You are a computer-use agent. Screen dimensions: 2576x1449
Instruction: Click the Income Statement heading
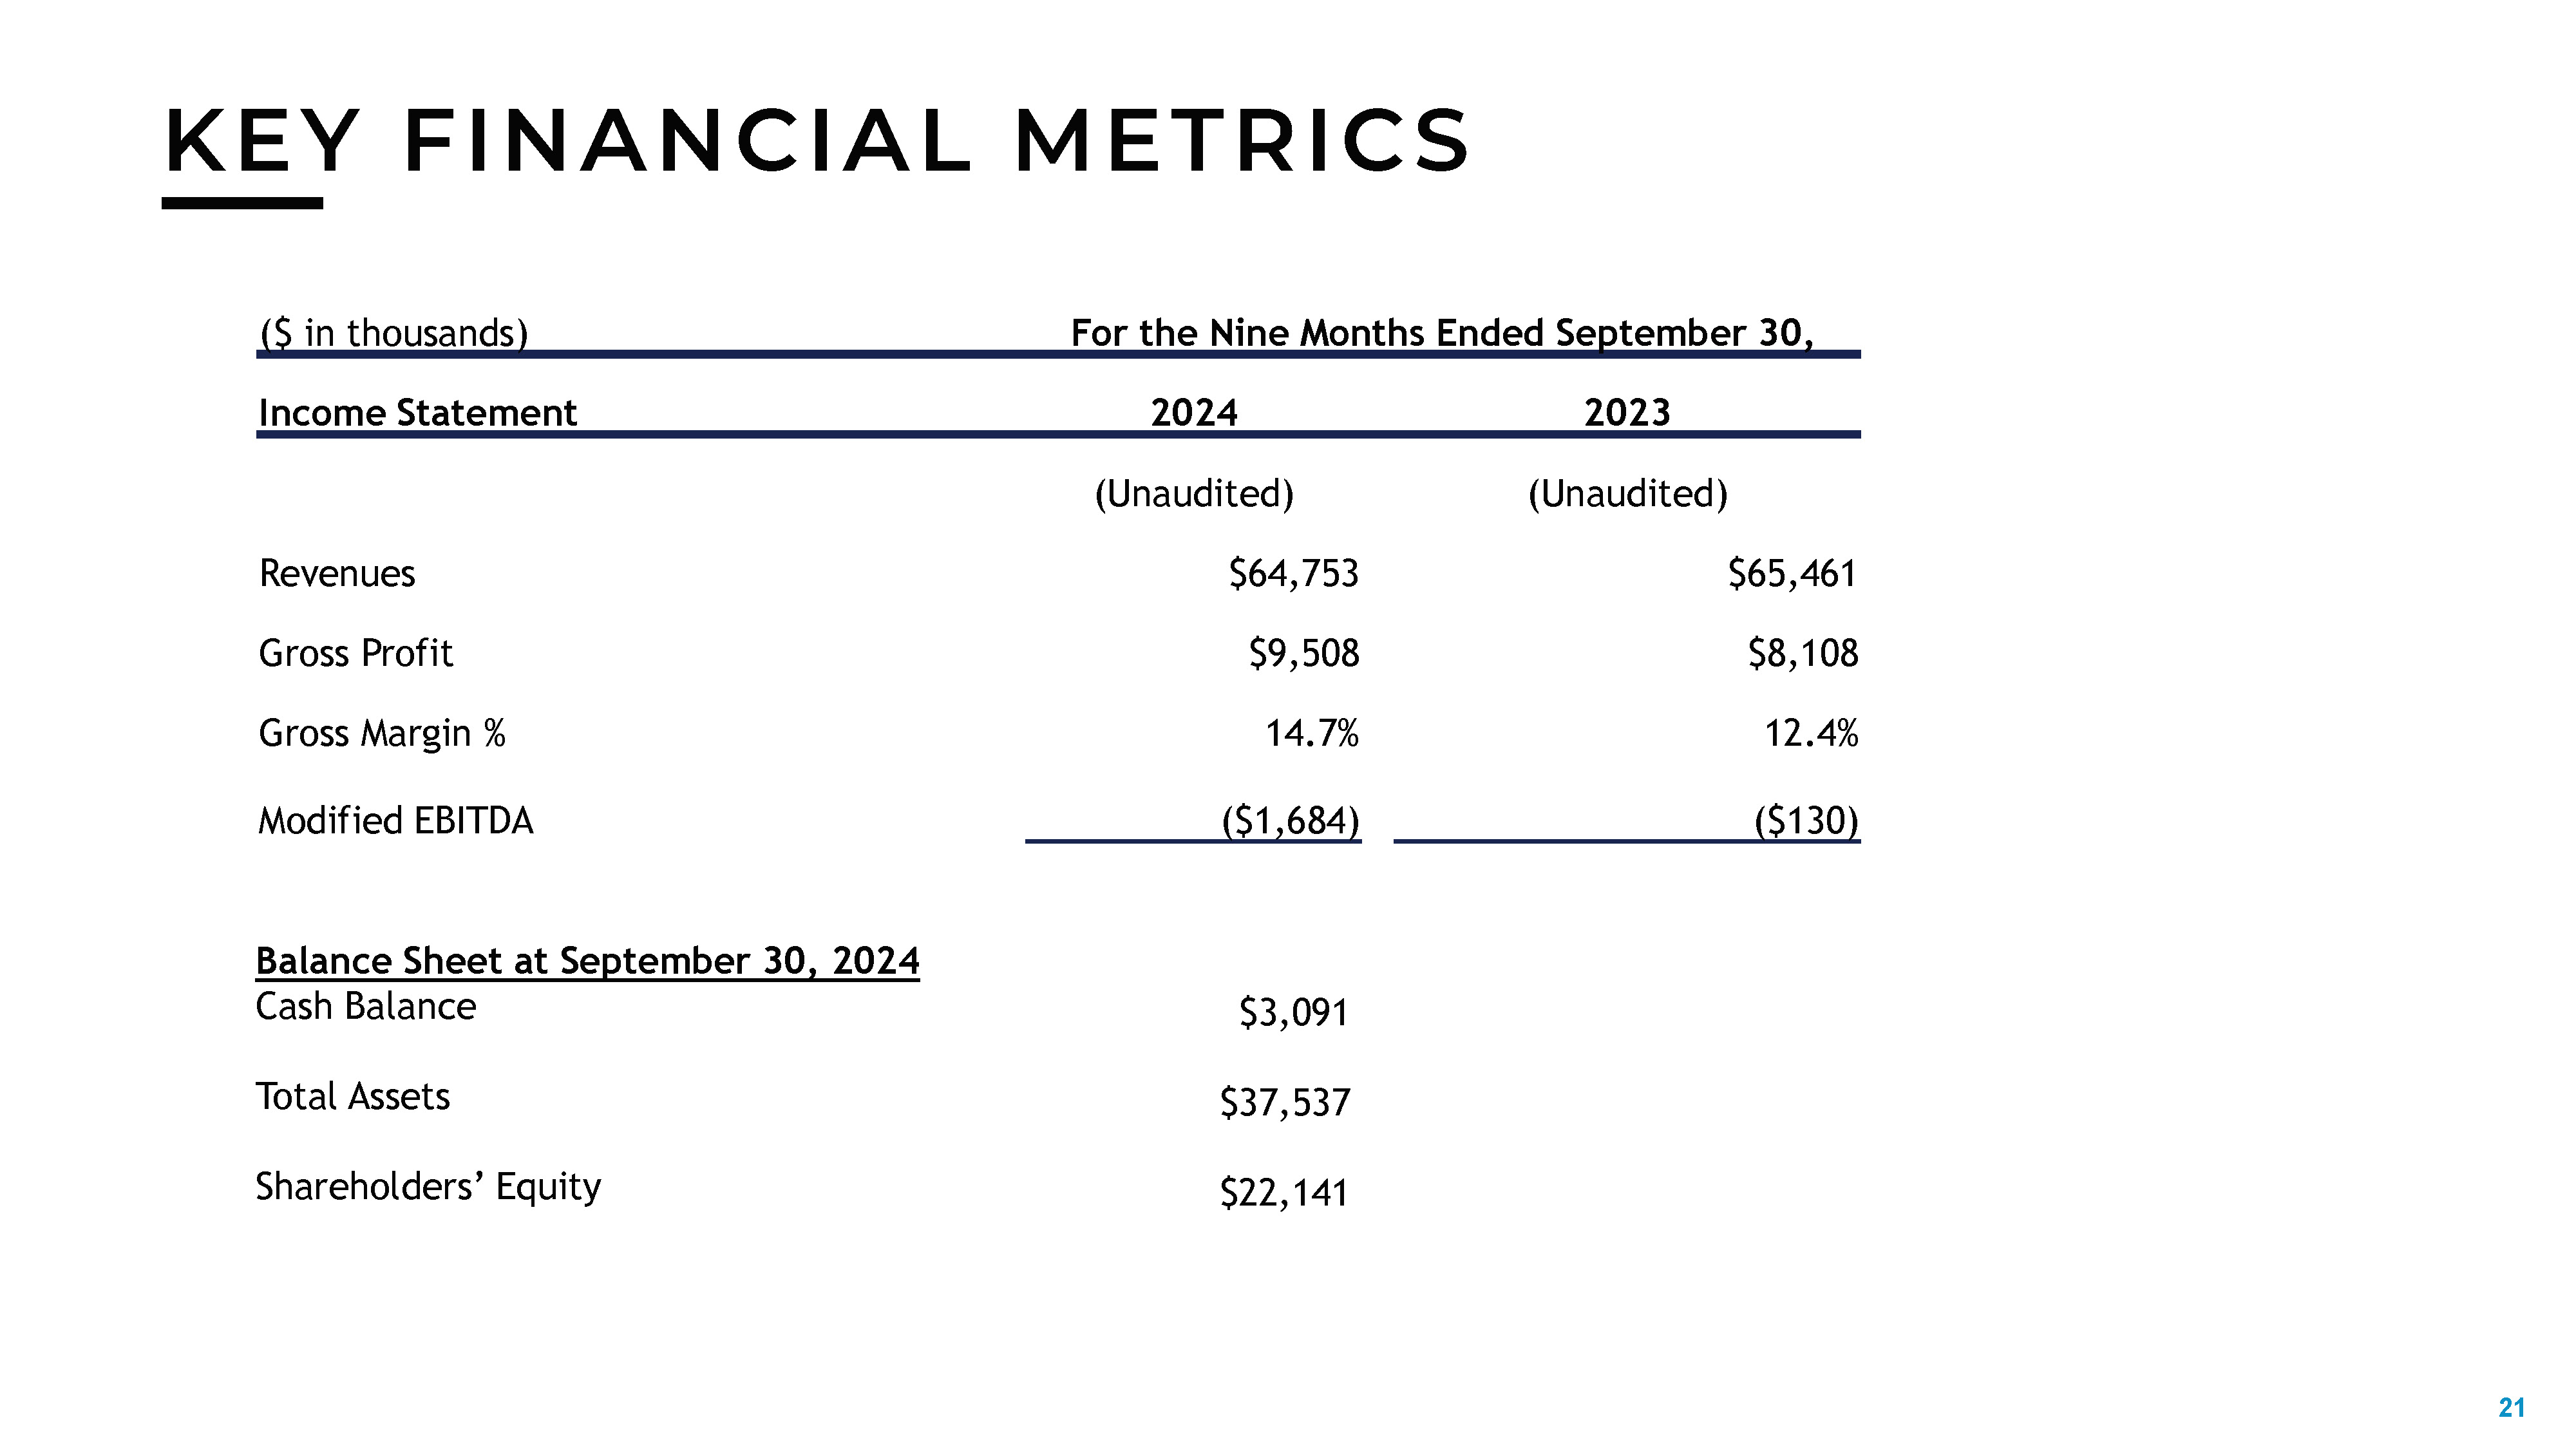point(417,413)
